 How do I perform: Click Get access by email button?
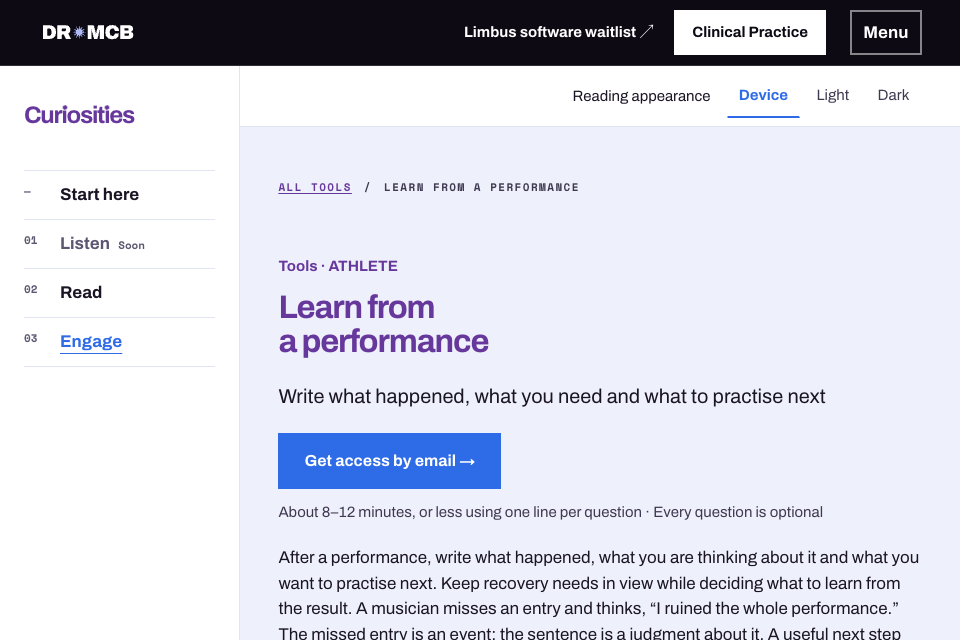(x=389, y=461)
